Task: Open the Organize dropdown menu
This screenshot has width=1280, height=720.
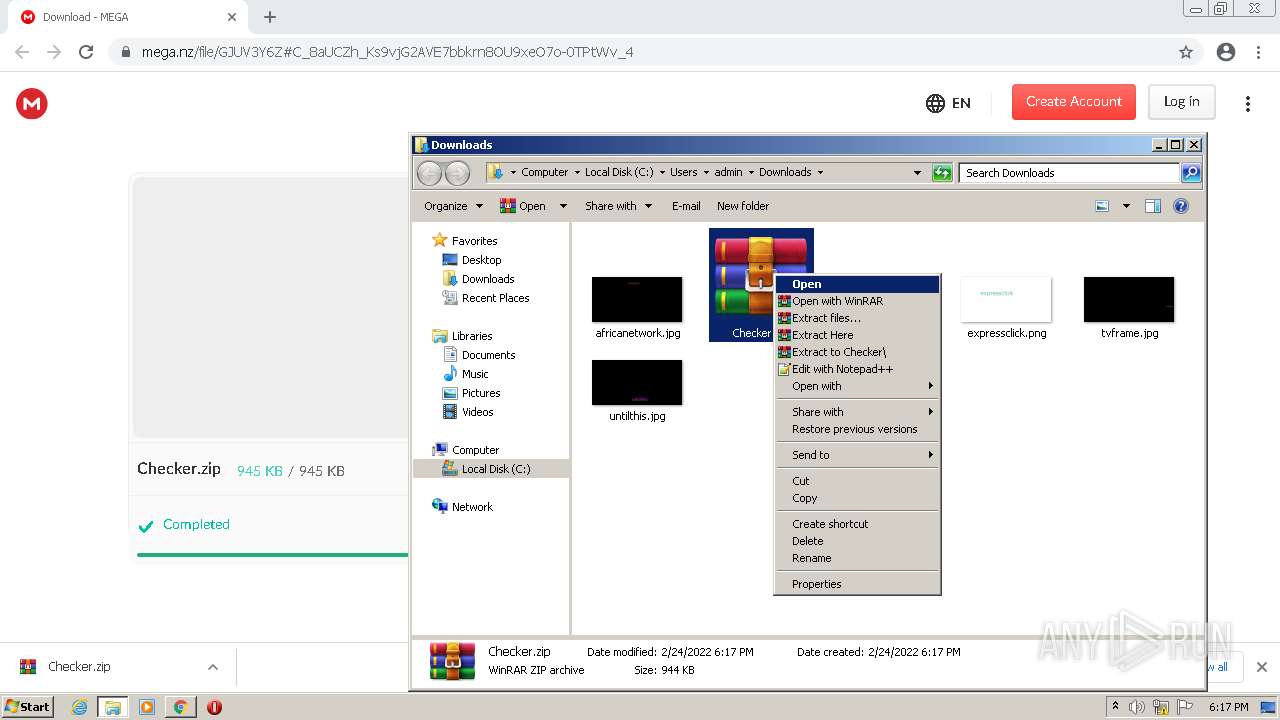Action: tap(453, 206)
